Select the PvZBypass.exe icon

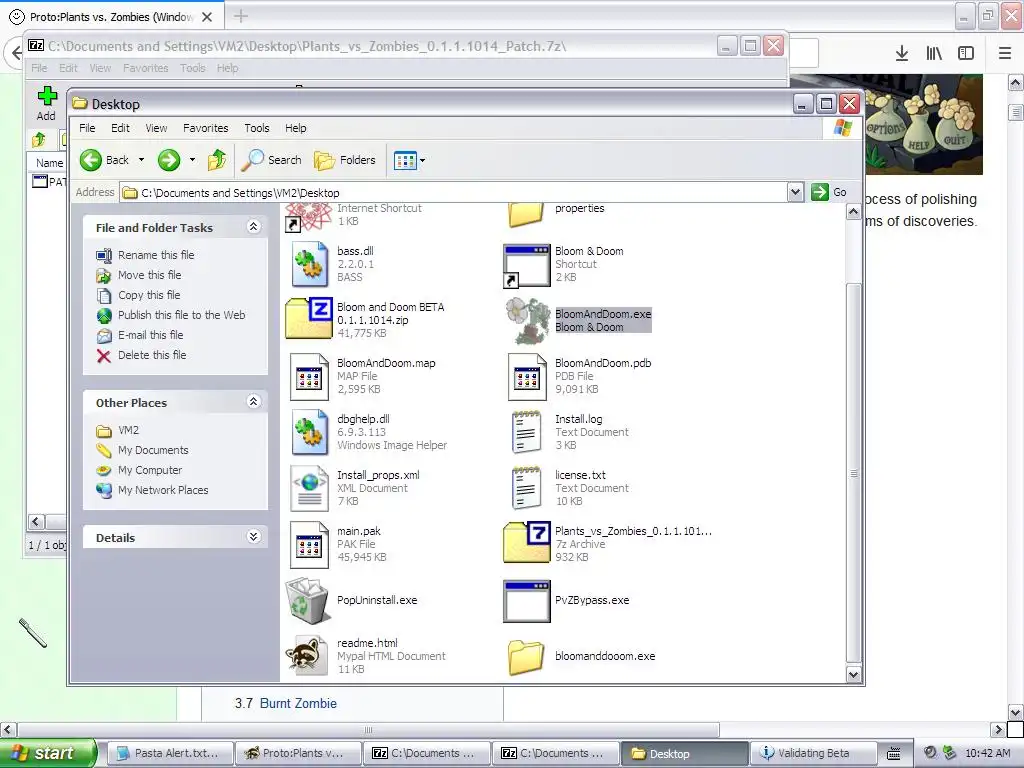tap(526, 601)
